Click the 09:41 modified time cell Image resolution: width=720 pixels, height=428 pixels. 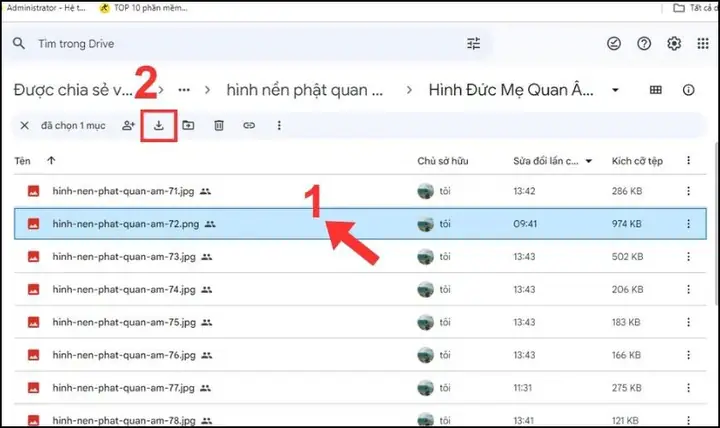point(525,224)
